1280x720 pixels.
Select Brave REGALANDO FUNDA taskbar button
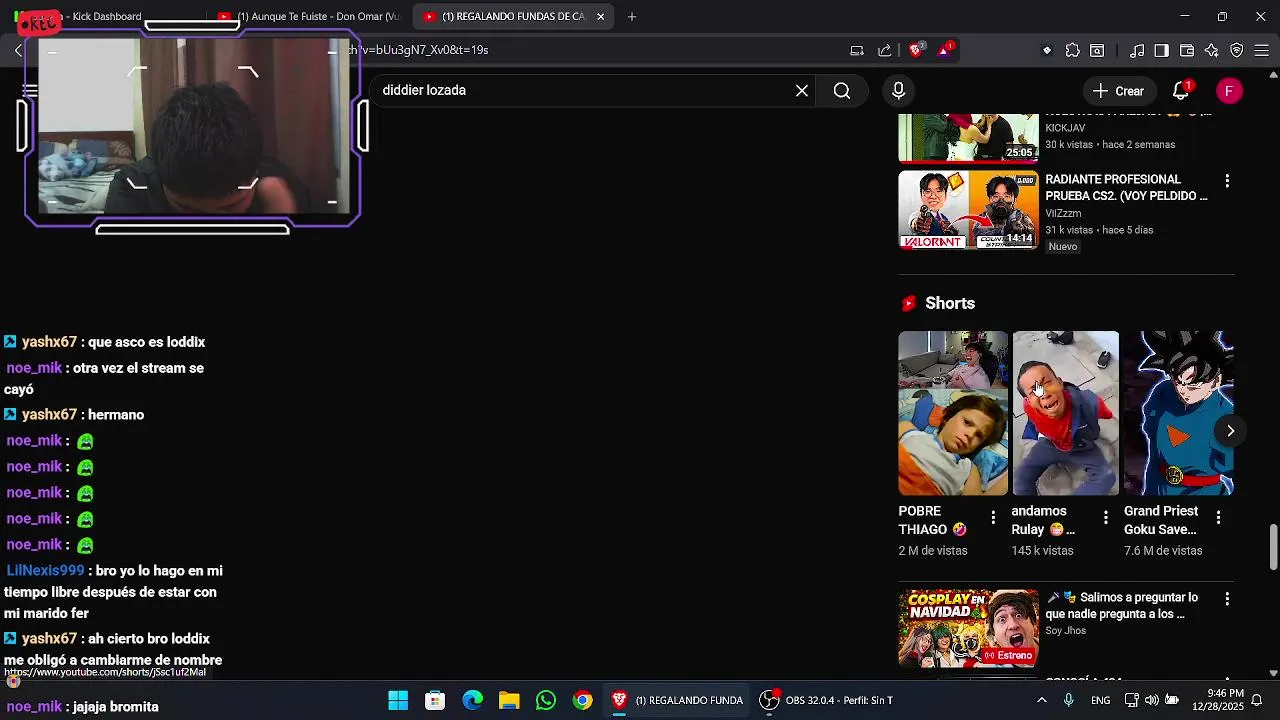click(677, 700)
